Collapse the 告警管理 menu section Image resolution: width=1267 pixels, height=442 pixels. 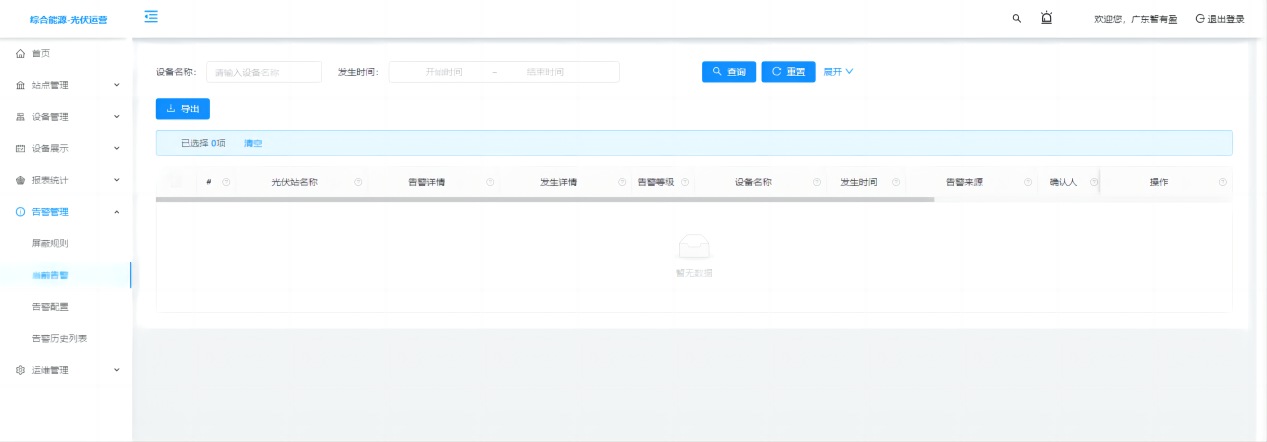pos(116,212)
